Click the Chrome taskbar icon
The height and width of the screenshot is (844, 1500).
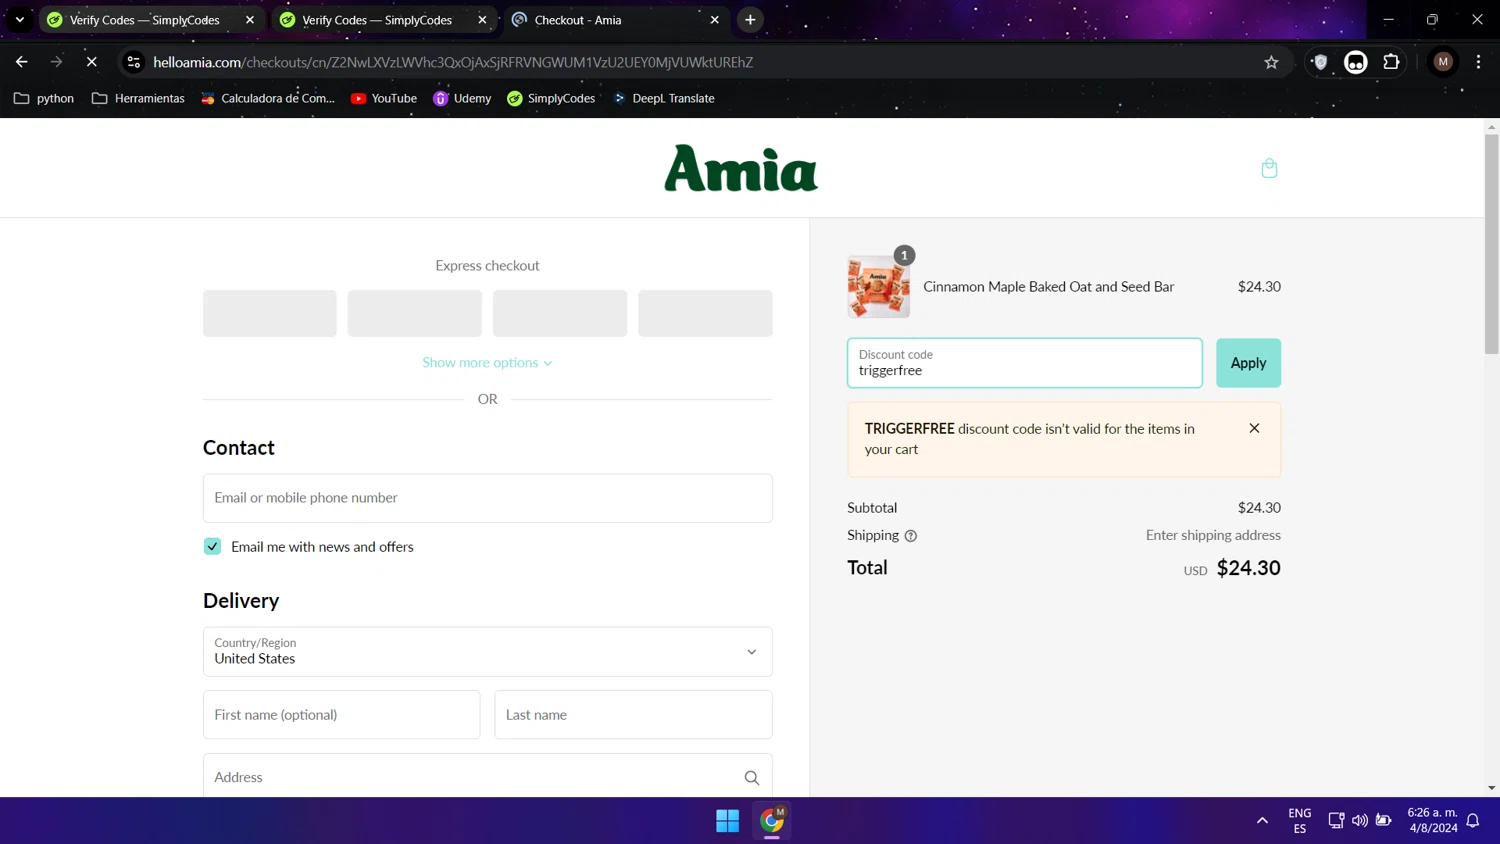point(772,821)
